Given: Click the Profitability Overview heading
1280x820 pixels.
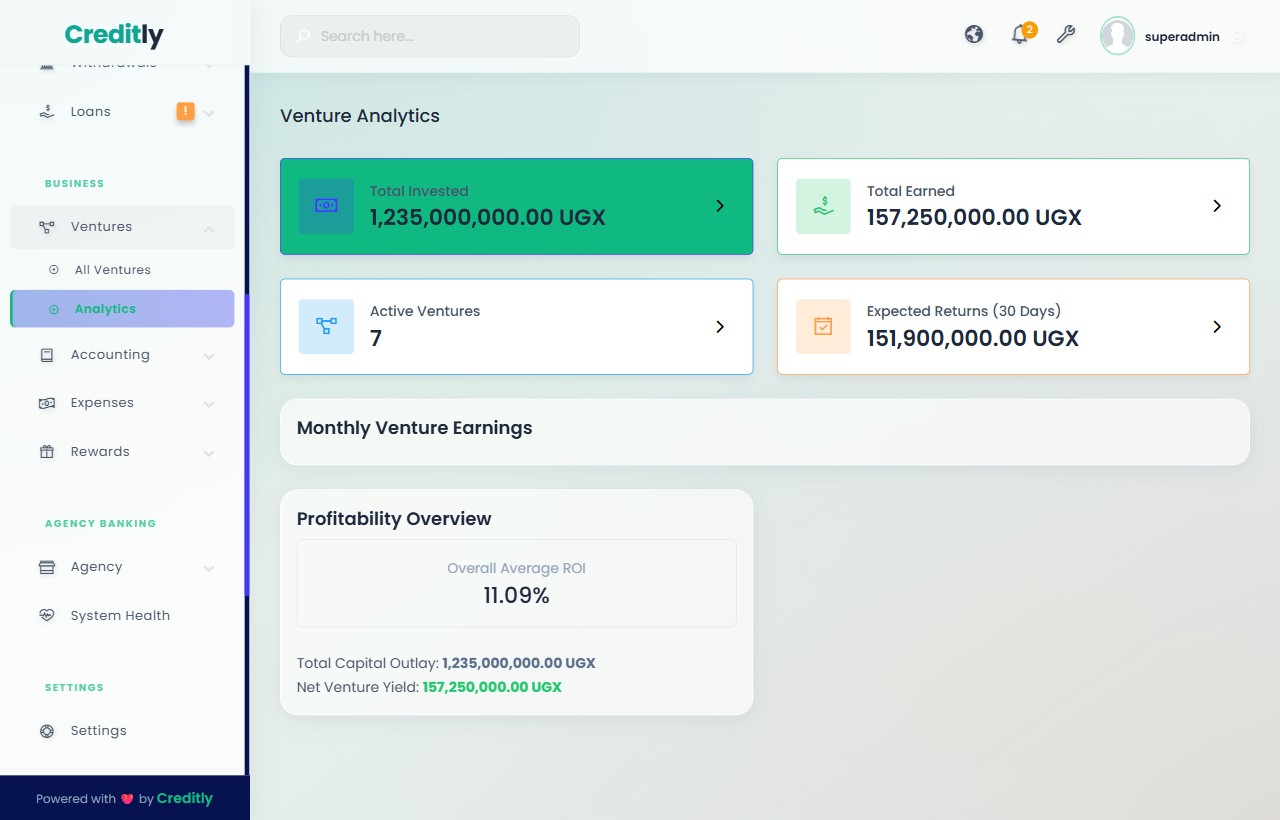Looking at the screenshot, I should click(x=394, y=519).
